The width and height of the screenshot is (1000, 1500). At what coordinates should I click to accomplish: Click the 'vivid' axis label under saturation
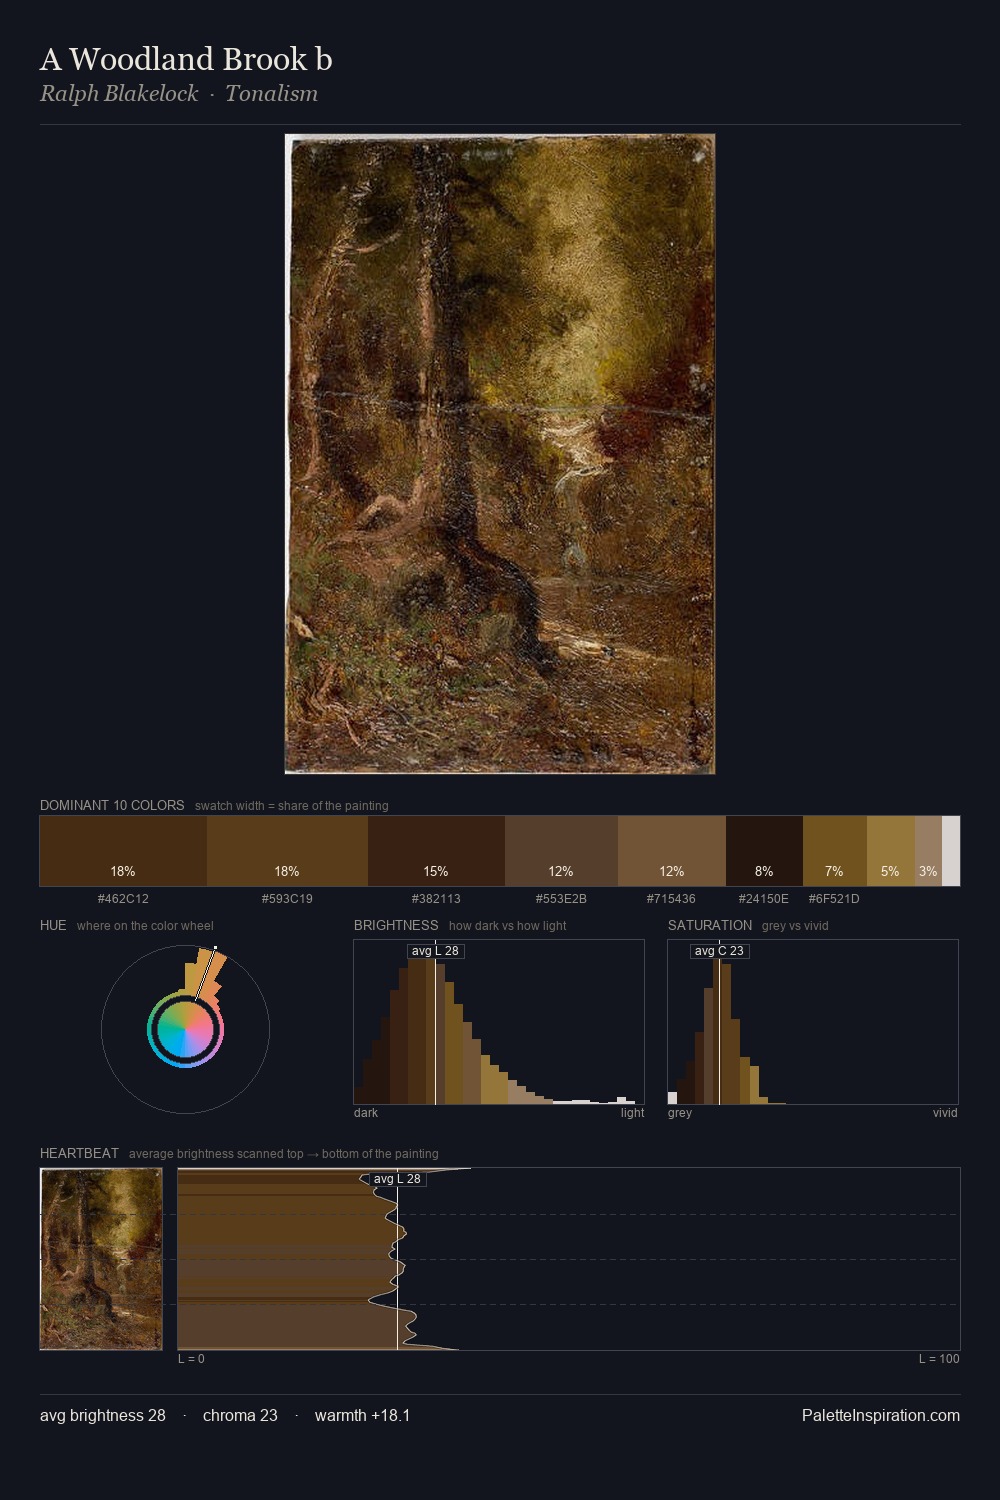click(x=945, y=1113)
